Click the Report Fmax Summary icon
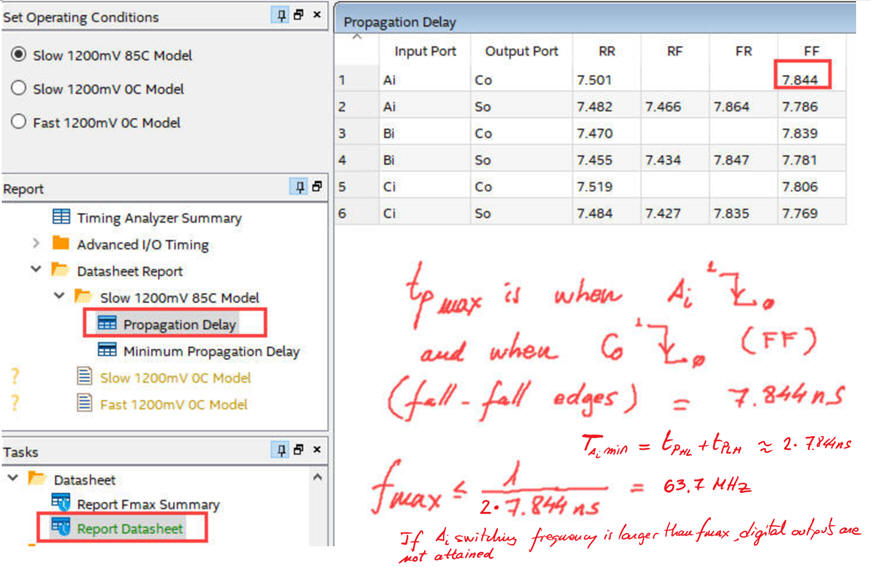 coord(61,504)
